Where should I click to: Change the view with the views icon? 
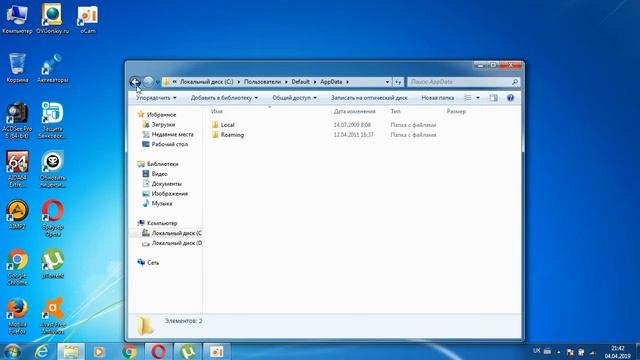coord(468,98)
